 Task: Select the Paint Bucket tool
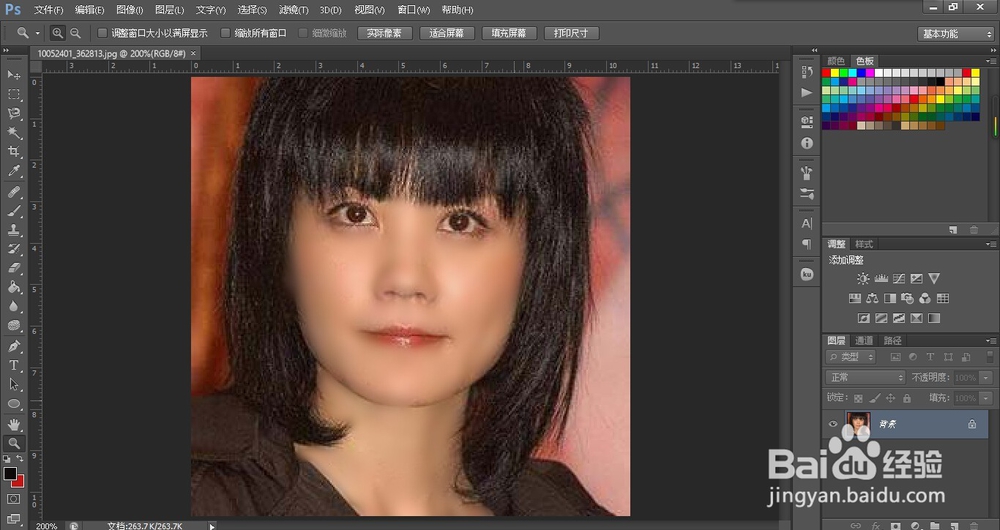13,288
